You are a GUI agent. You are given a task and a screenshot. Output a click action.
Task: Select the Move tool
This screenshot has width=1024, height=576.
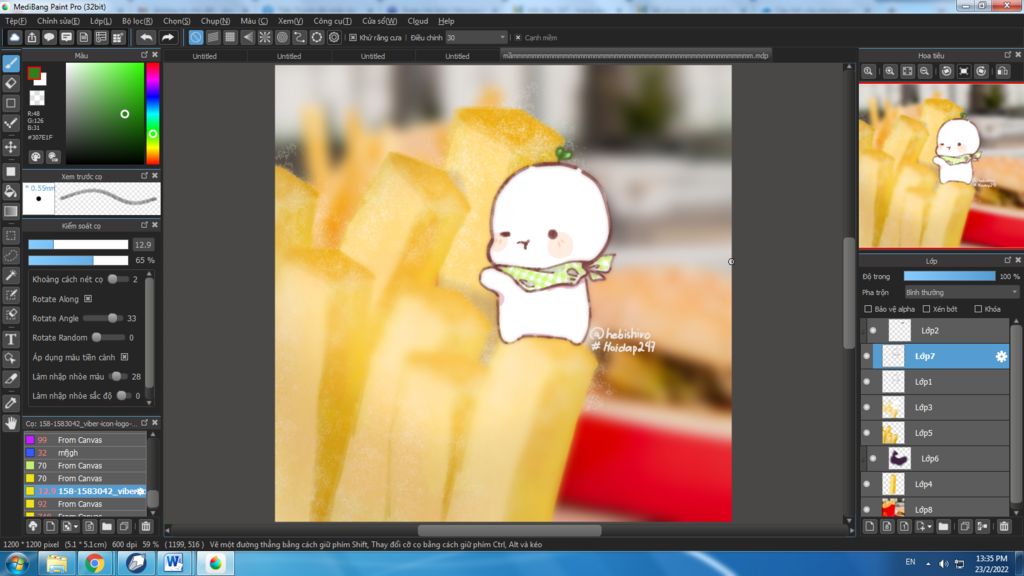pyautogui.click(x=11, y=147)
